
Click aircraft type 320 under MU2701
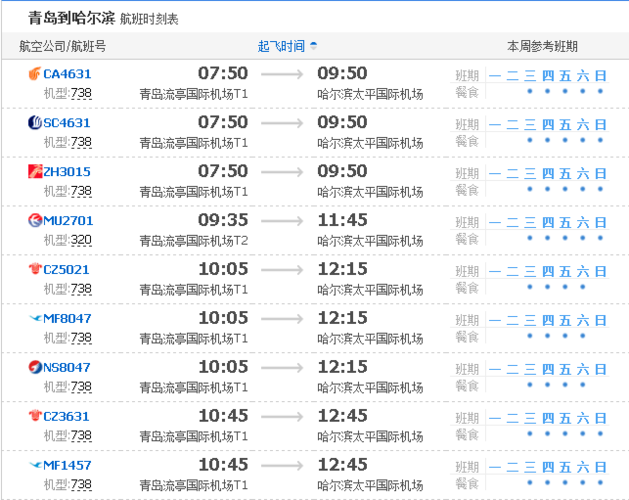tap(81, 240)
